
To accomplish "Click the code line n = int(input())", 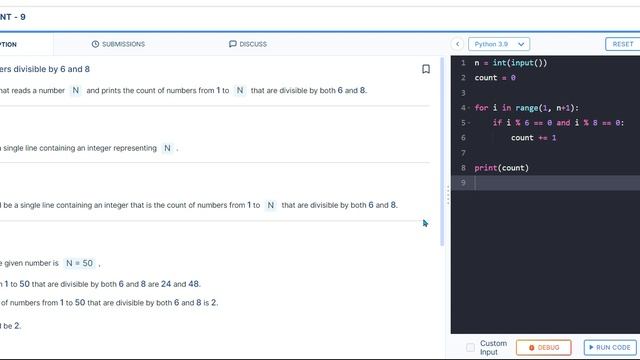I will pos(511,63).
